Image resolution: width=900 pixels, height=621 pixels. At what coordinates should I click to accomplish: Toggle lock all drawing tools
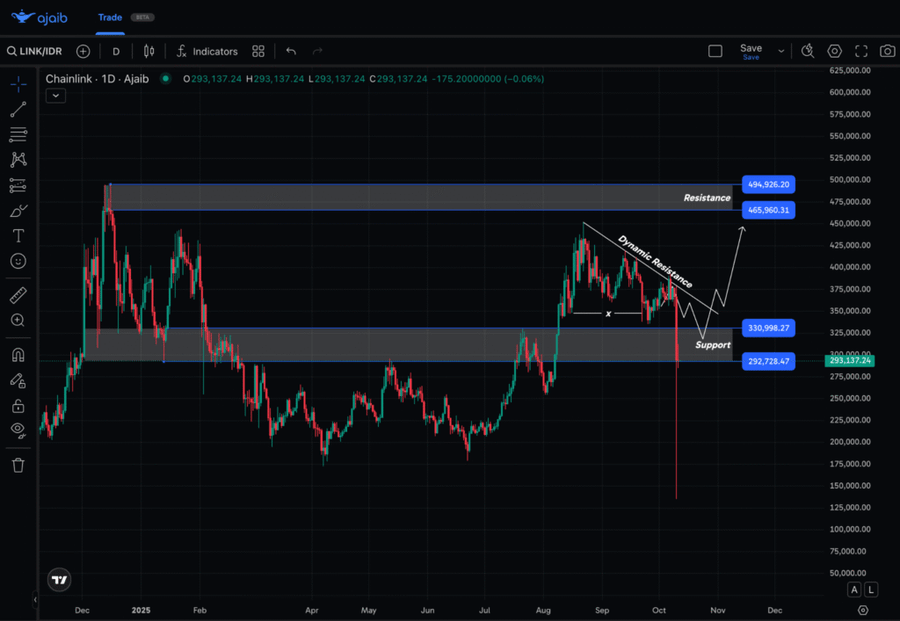(18, 406)
